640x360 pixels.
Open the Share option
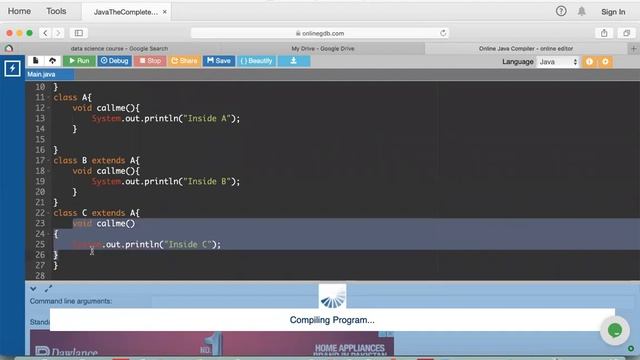pos(184,61)
